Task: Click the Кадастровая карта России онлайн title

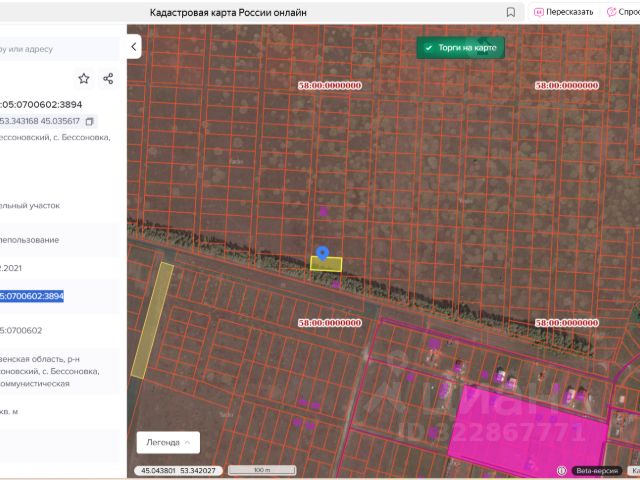Action: coord(228,12)
